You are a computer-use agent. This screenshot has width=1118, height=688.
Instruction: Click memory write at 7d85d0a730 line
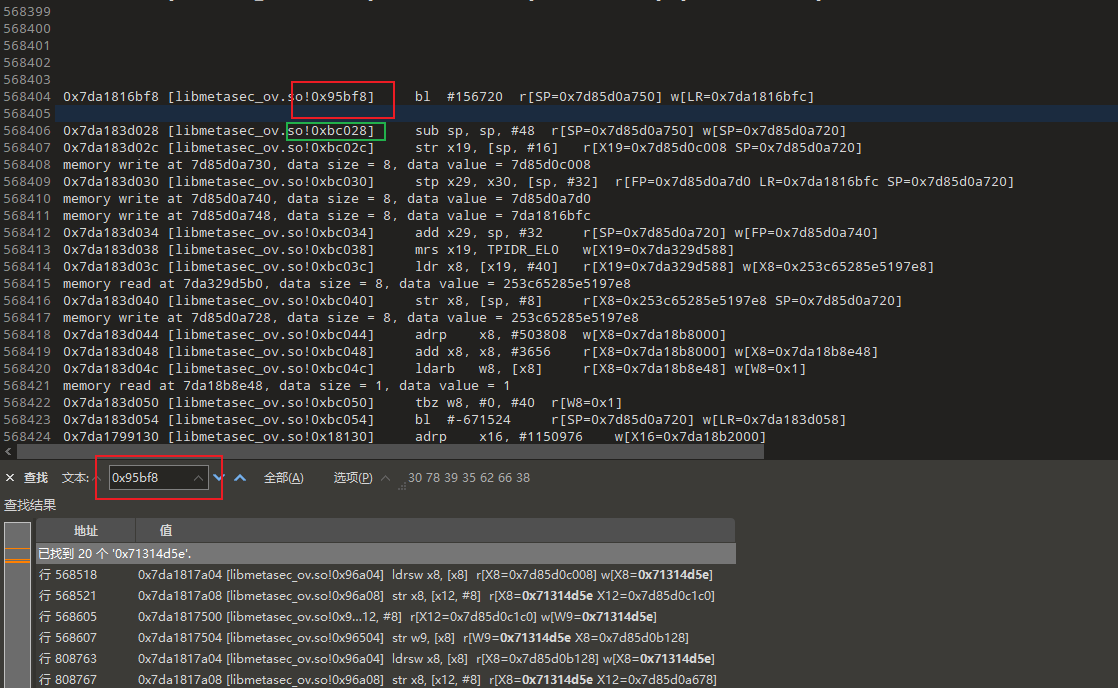pyautogui.click(x=327, y=165)
